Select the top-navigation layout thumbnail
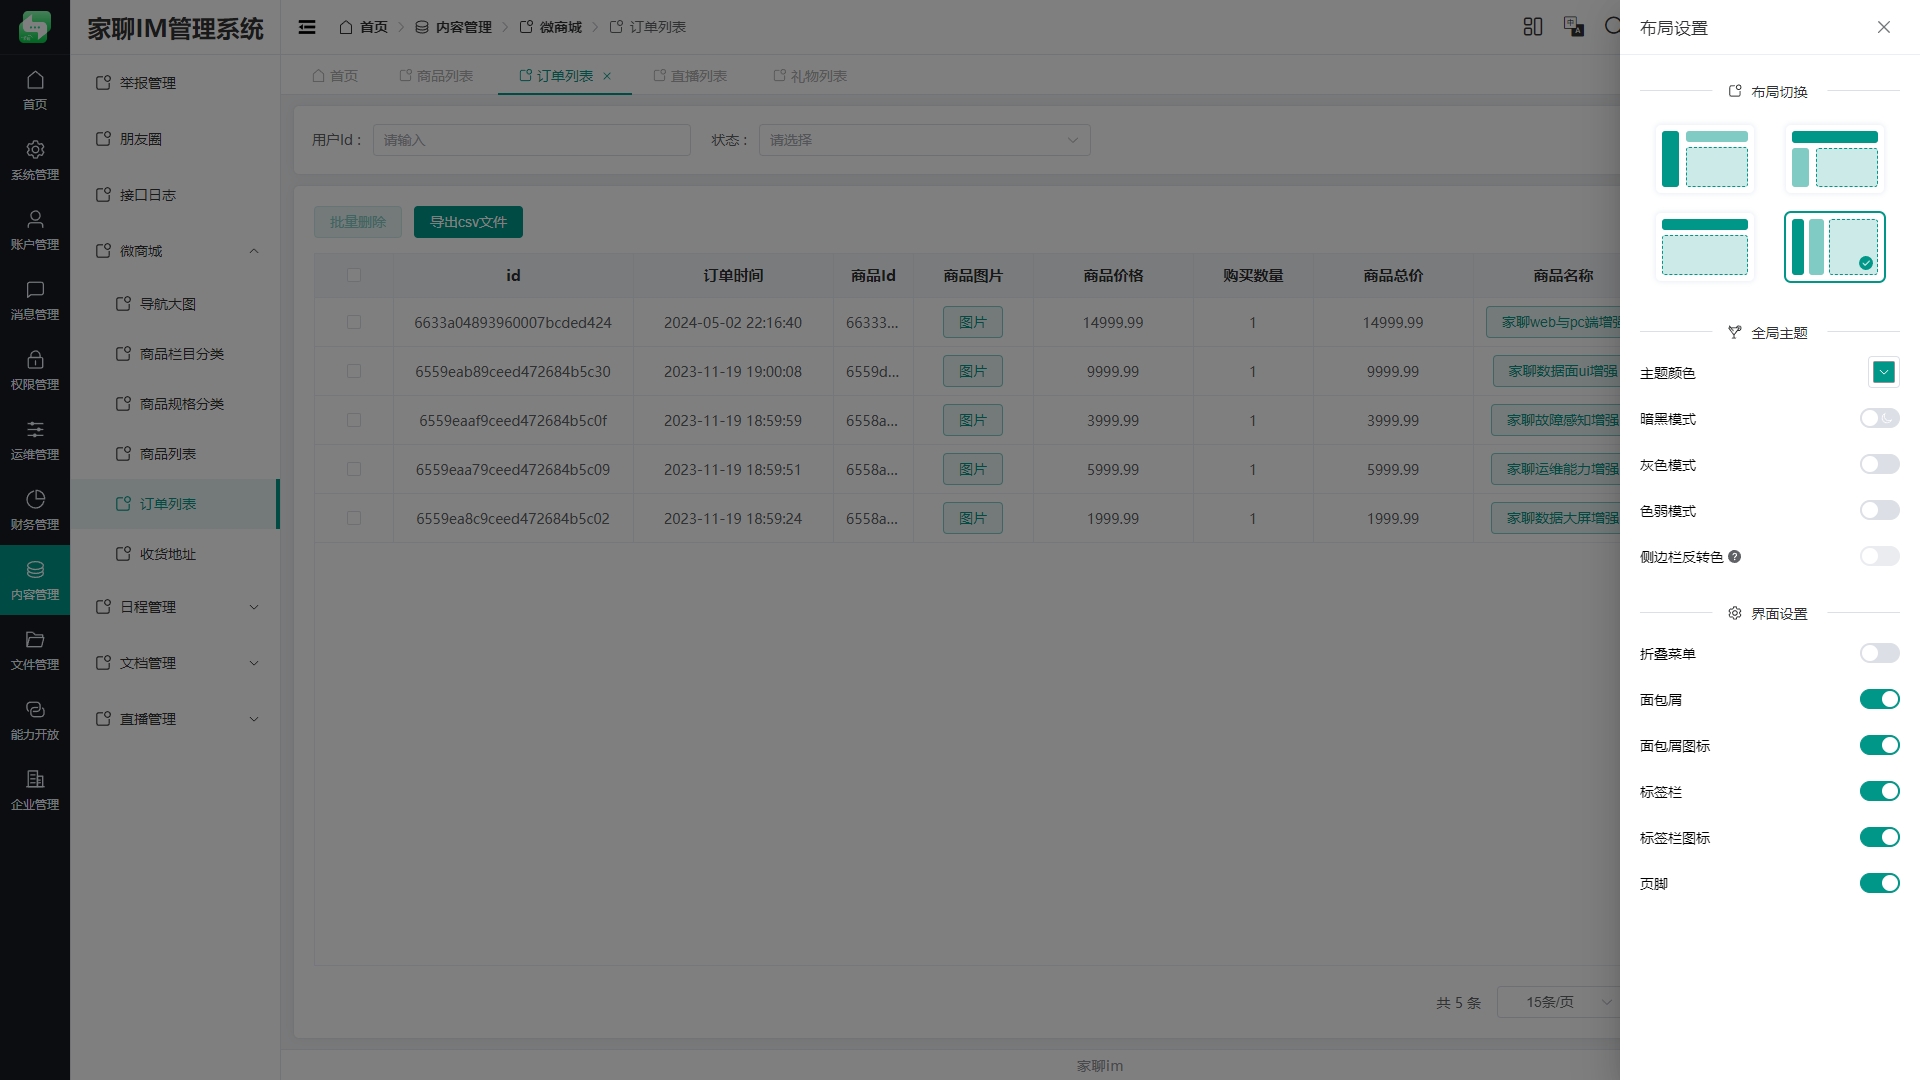This screenshot has width=1920, height=1080. (x=1704, y=247)
